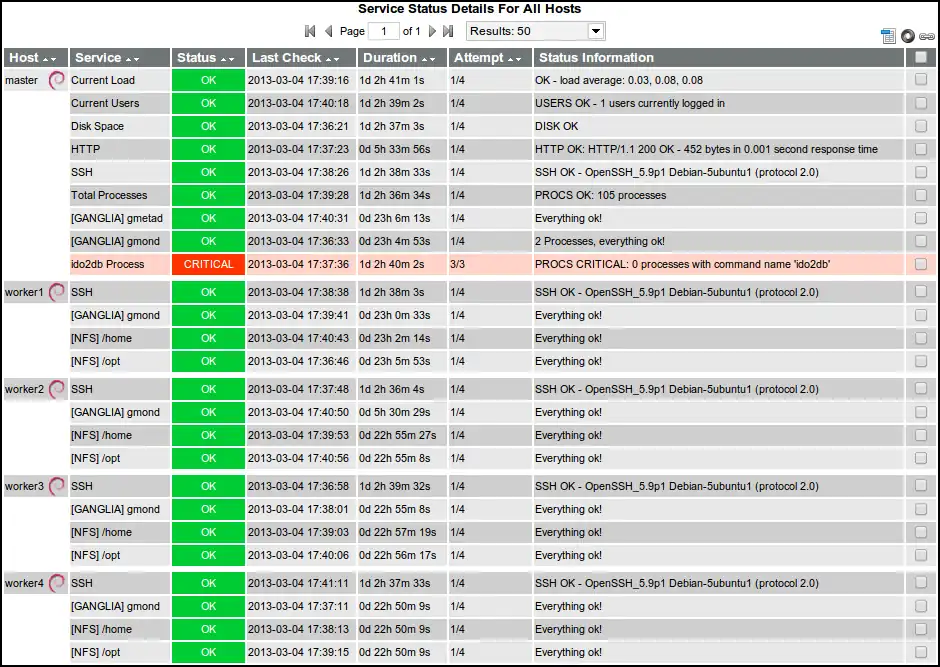The image size is (940, 667).
Task: Toggle the select-all checkbox in the table header
Action: 920,58
